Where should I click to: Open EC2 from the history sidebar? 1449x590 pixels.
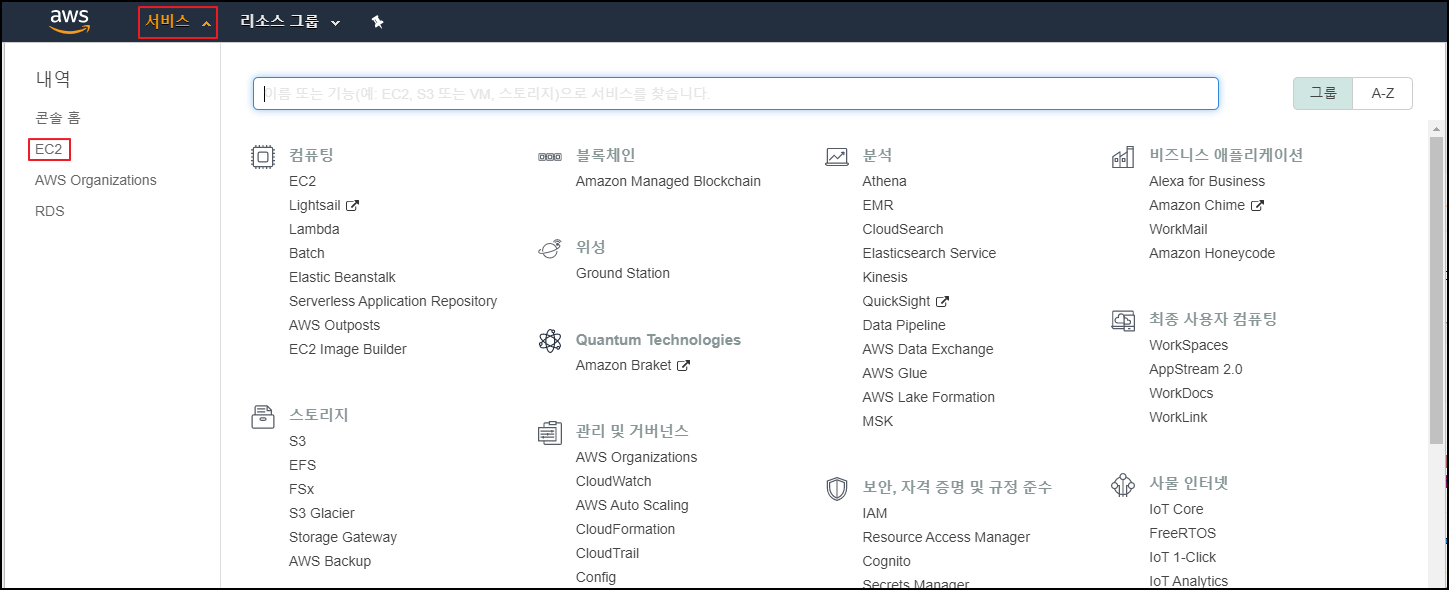(49, 149)
